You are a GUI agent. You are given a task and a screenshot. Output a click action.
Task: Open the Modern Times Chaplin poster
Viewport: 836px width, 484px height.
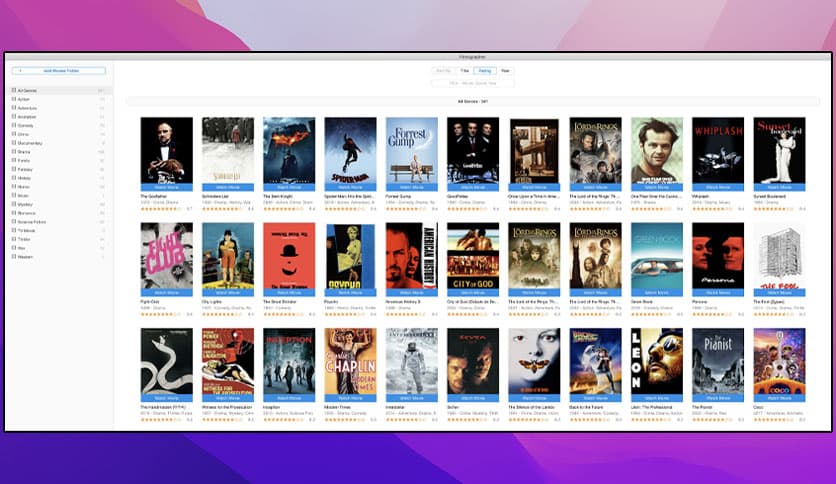tap(350, 361)
